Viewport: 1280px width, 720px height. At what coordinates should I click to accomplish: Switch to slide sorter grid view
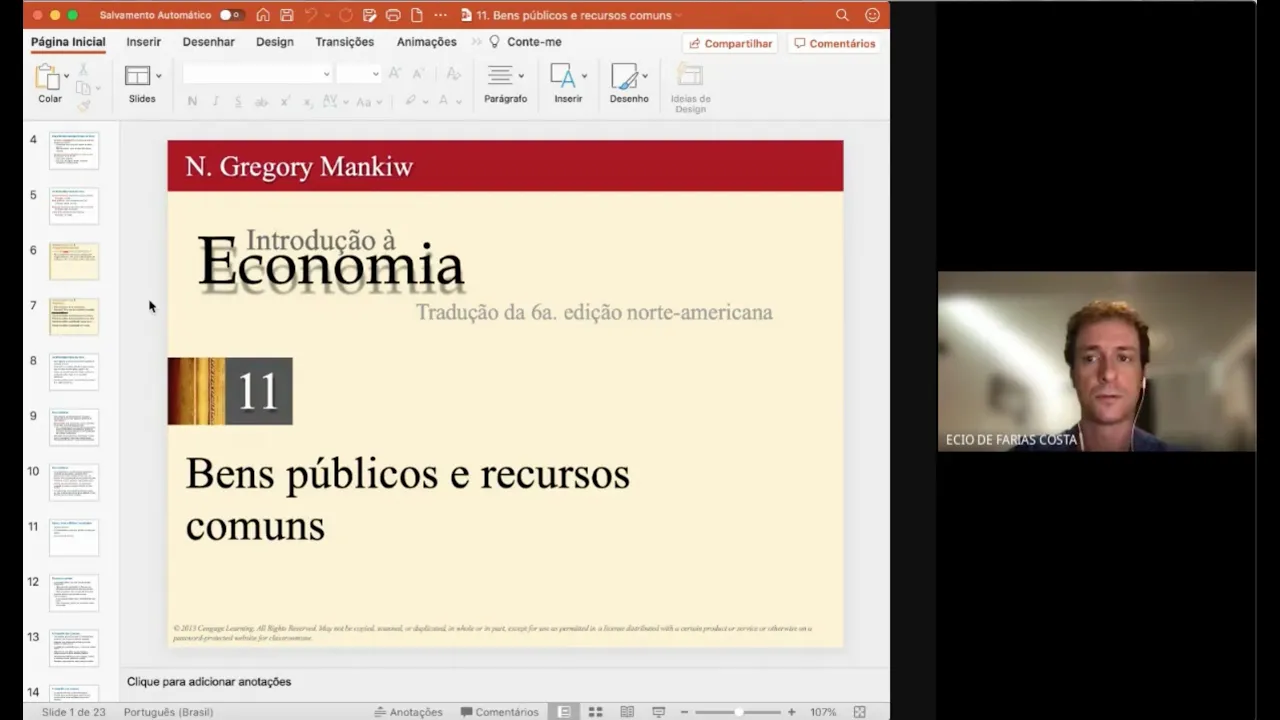[595, 712]
